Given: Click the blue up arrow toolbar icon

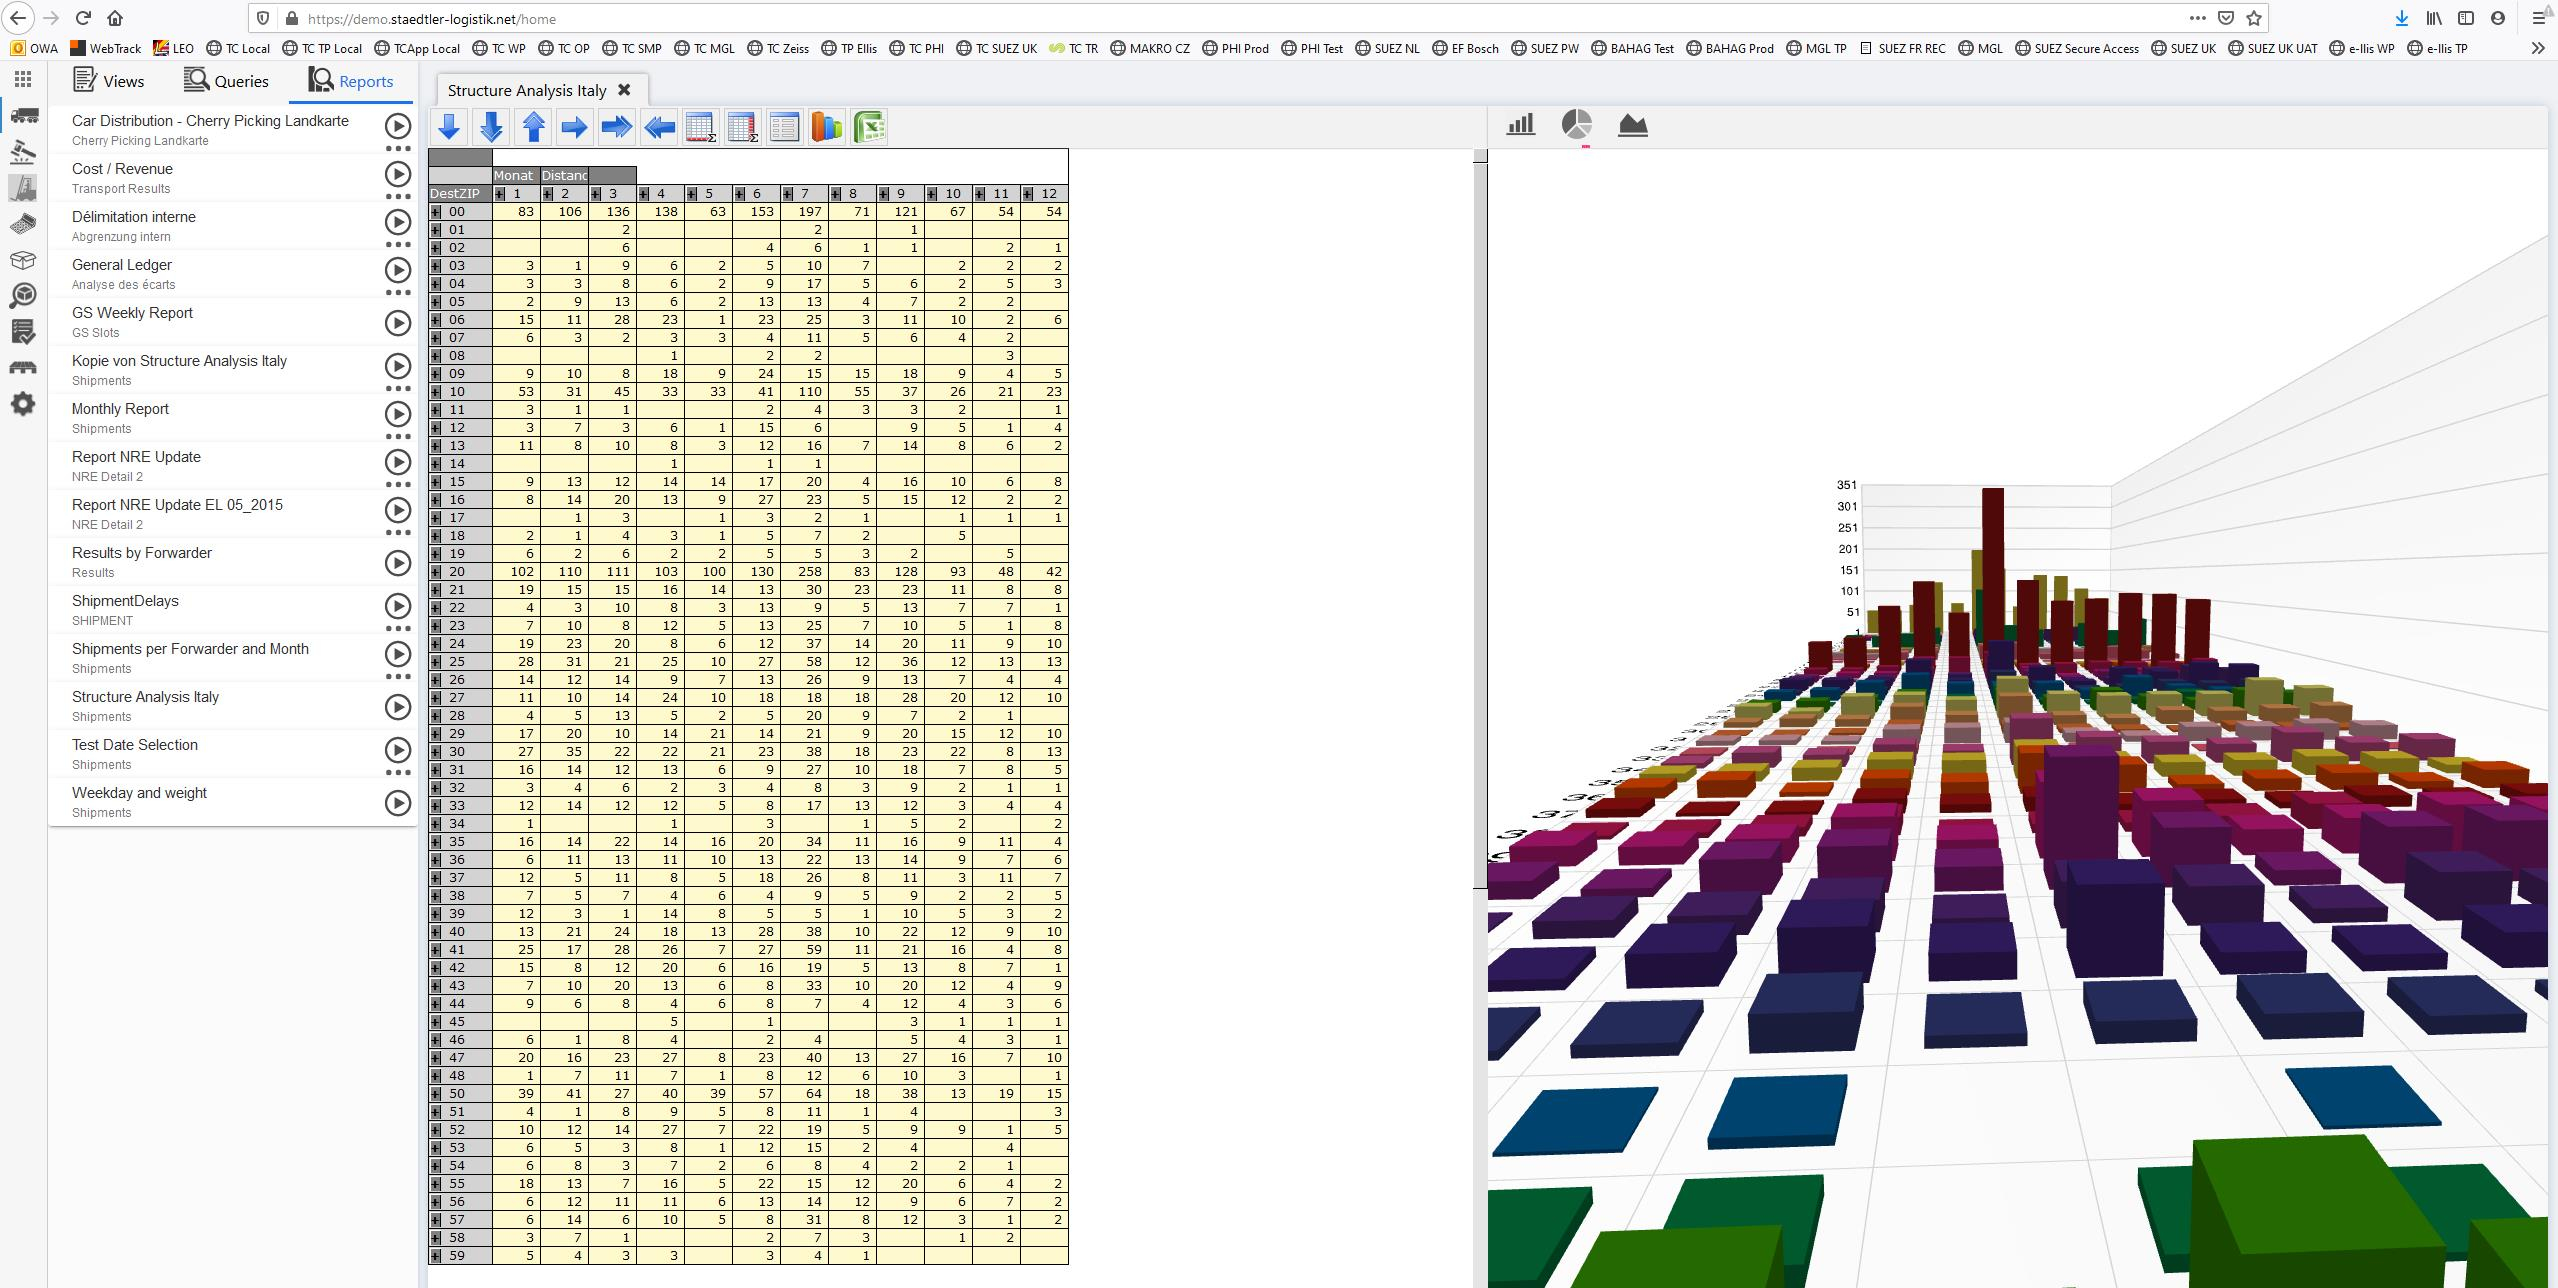Looking at the screenshot, I should (x=534, y=127).
